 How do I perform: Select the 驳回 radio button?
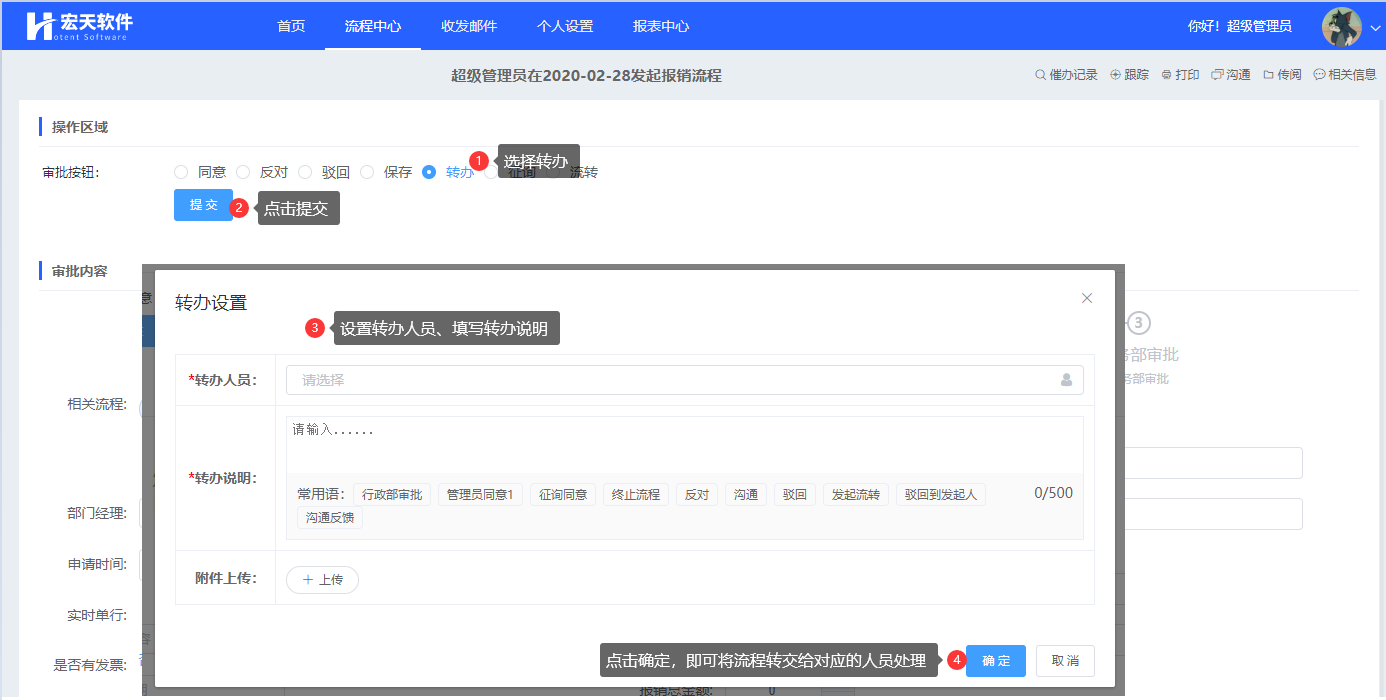[305, 172]
